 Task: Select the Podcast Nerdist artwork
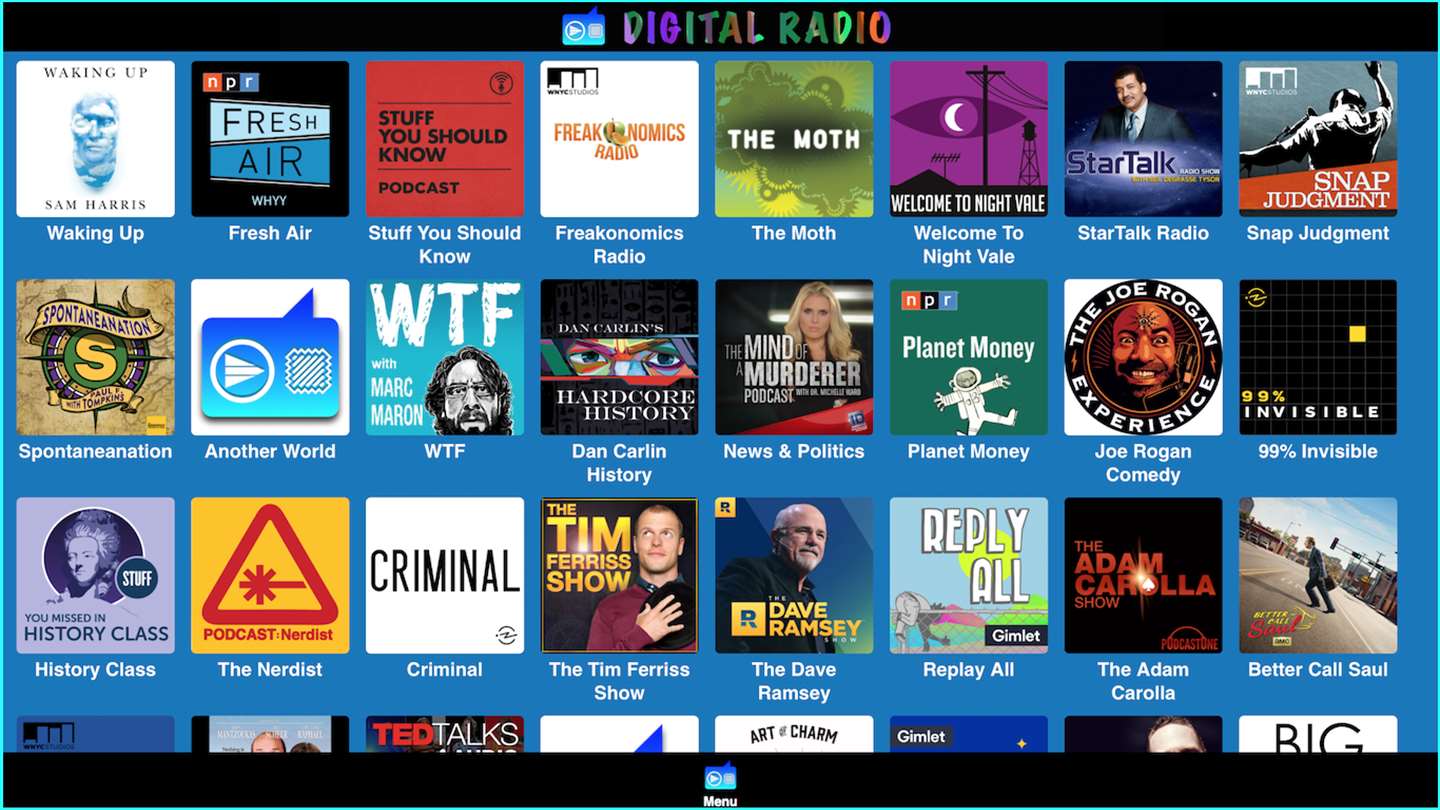270,575
